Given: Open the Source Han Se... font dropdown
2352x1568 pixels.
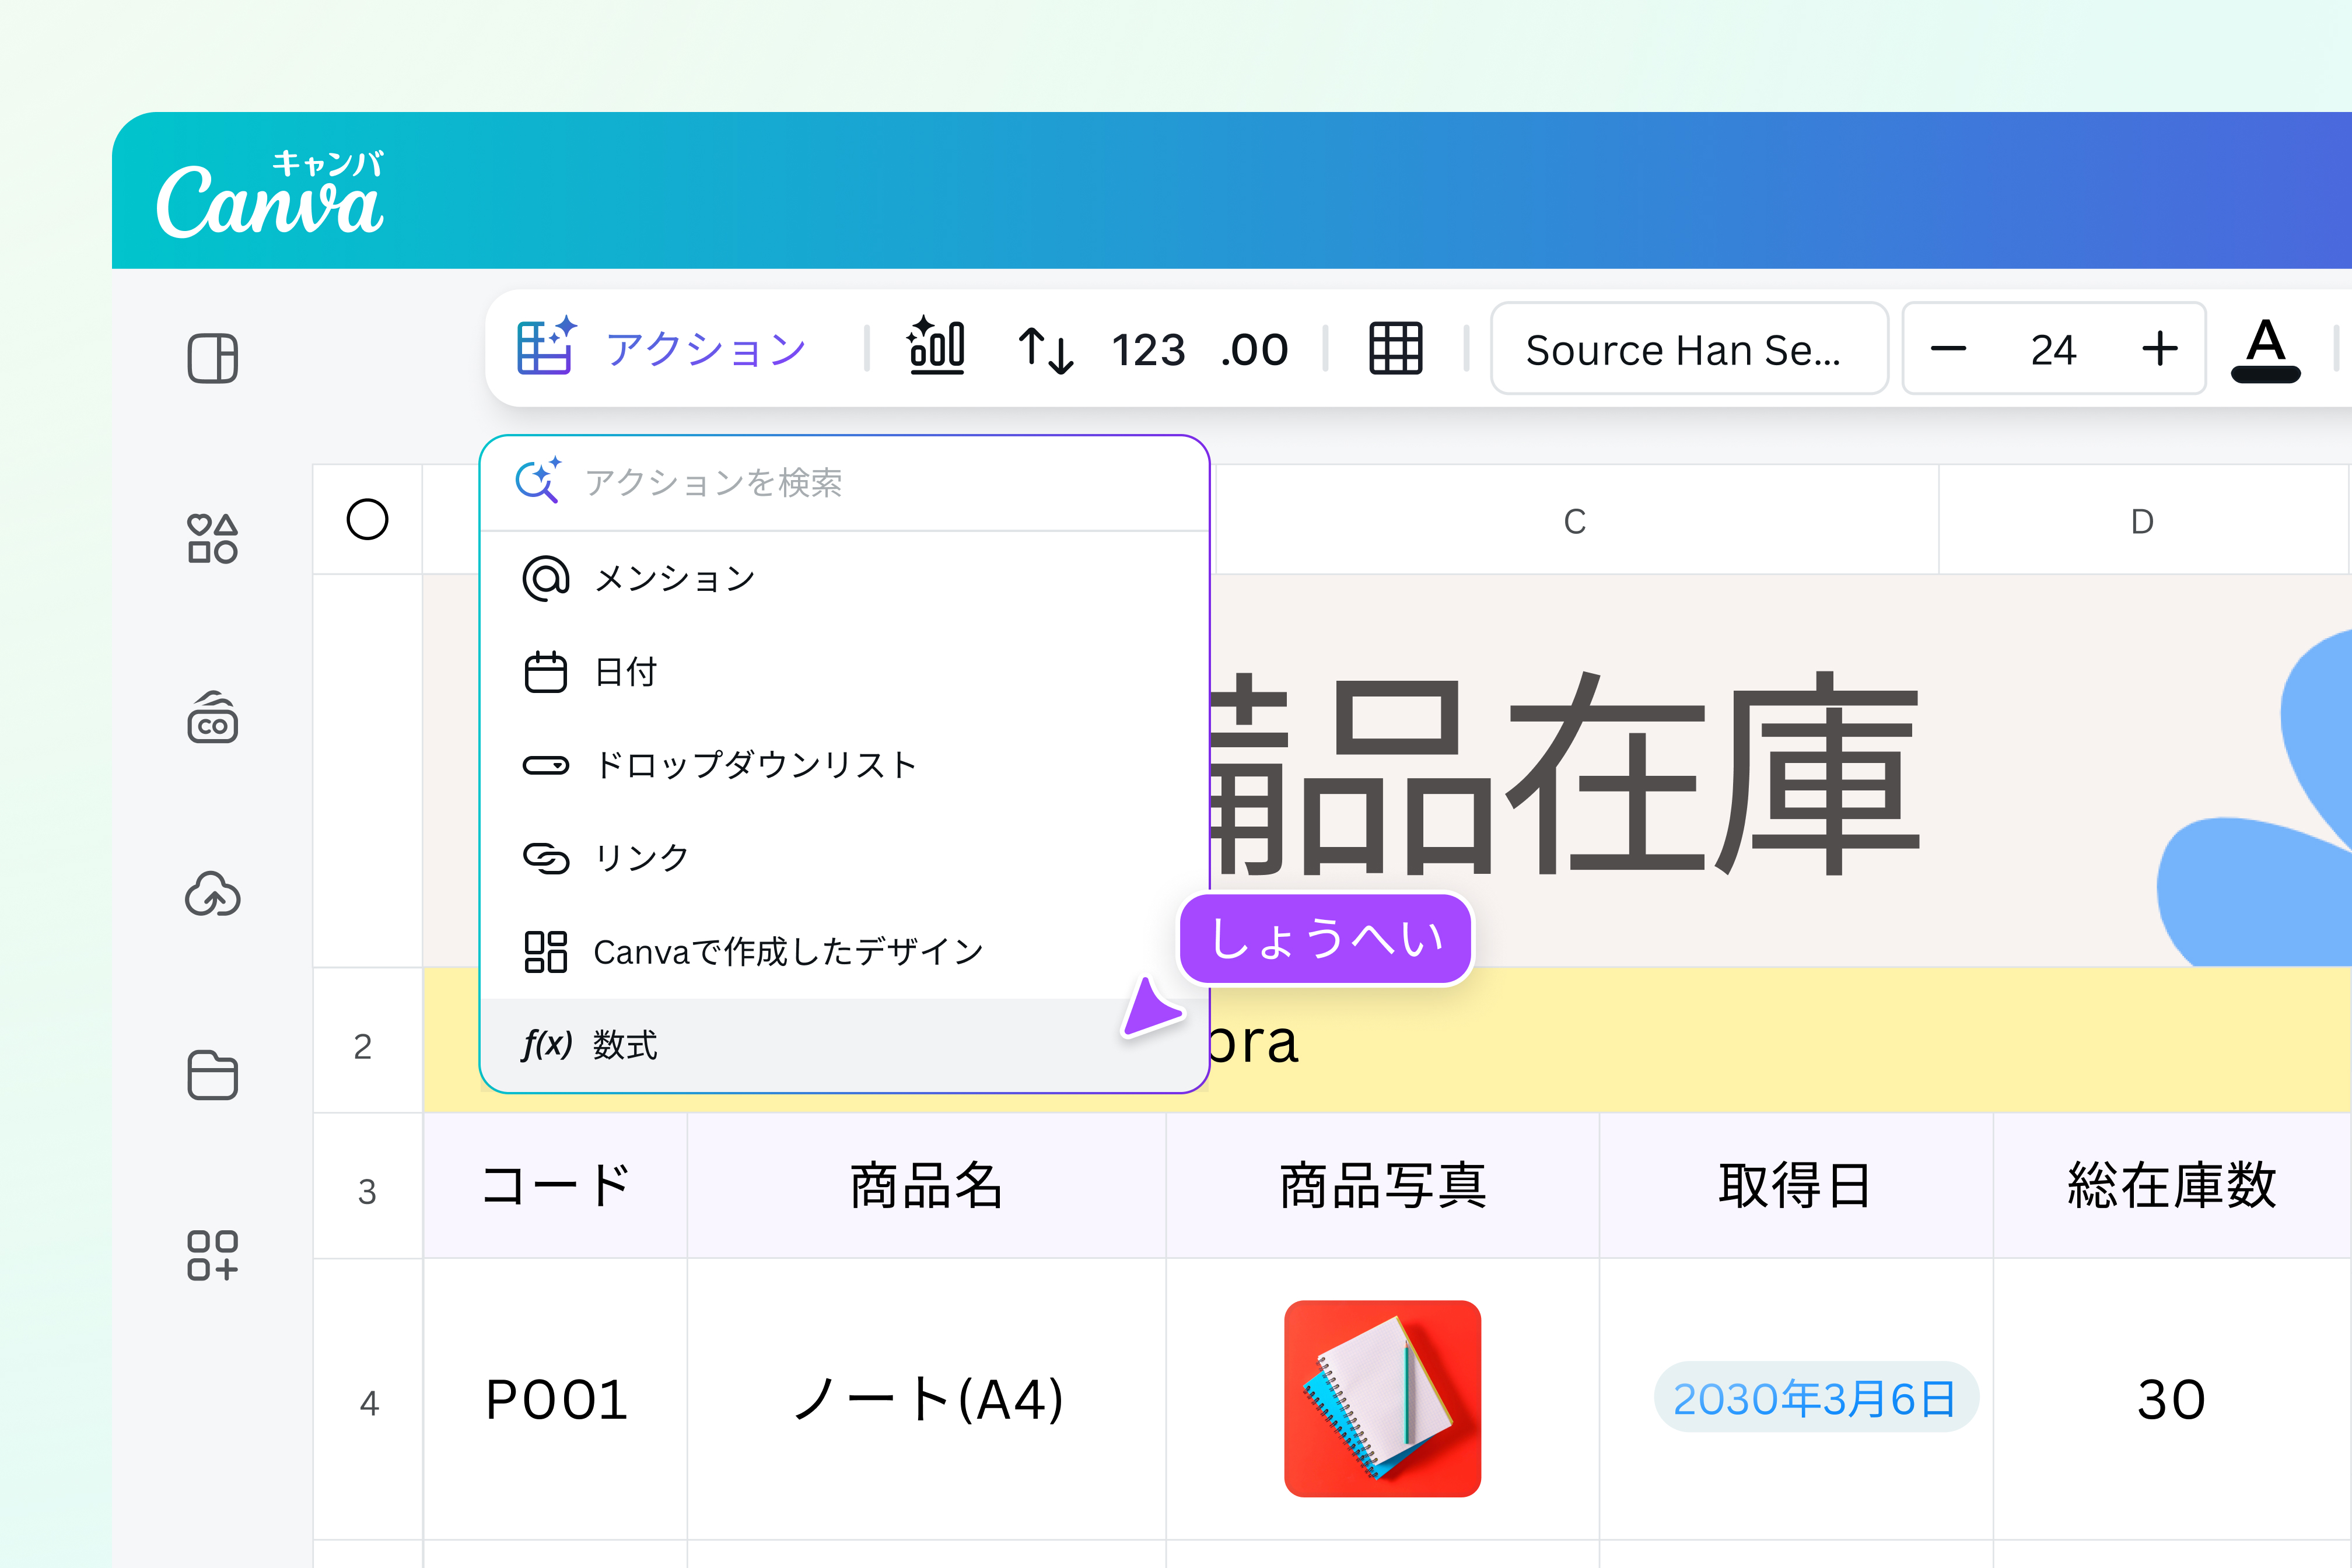Looking at the screenshot, I should tap(1689, 349).
